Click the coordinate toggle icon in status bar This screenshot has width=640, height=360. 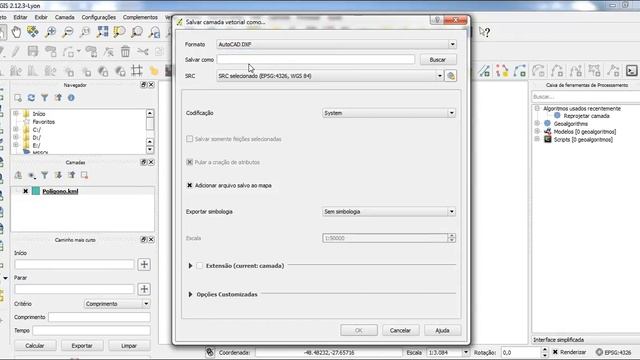(209, 352)
